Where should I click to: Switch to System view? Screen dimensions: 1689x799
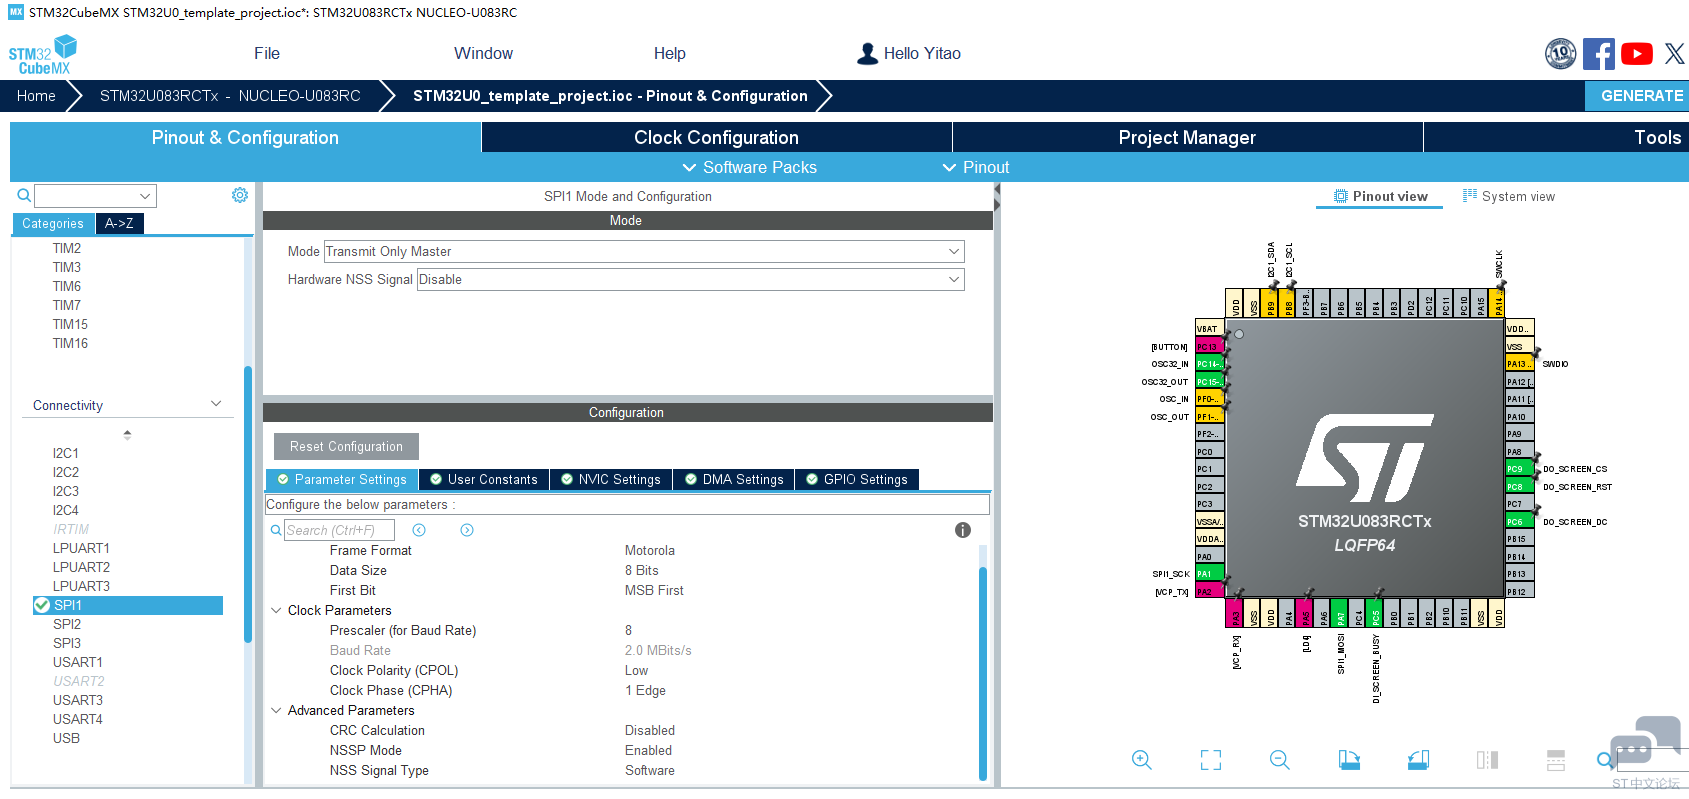tap(1508, 196)
